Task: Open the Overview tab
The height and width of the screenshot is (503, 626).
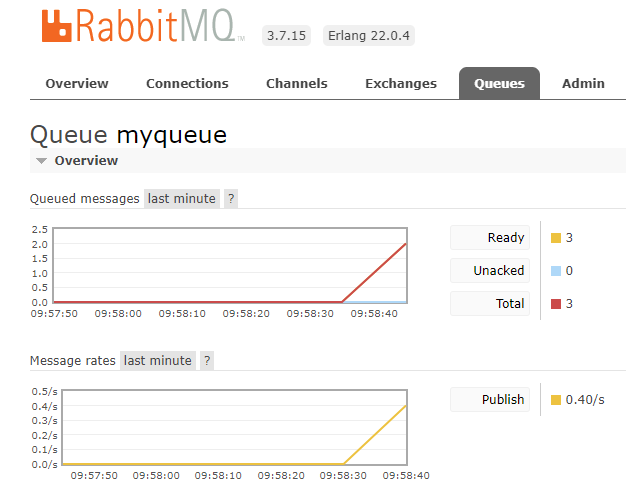Action: coord(77,83)
